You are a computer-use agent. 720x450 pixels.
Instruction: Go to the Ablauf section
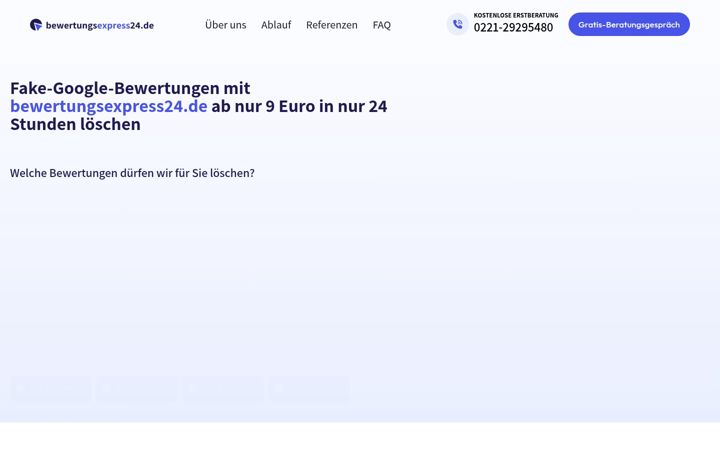(x=276, y=25)
